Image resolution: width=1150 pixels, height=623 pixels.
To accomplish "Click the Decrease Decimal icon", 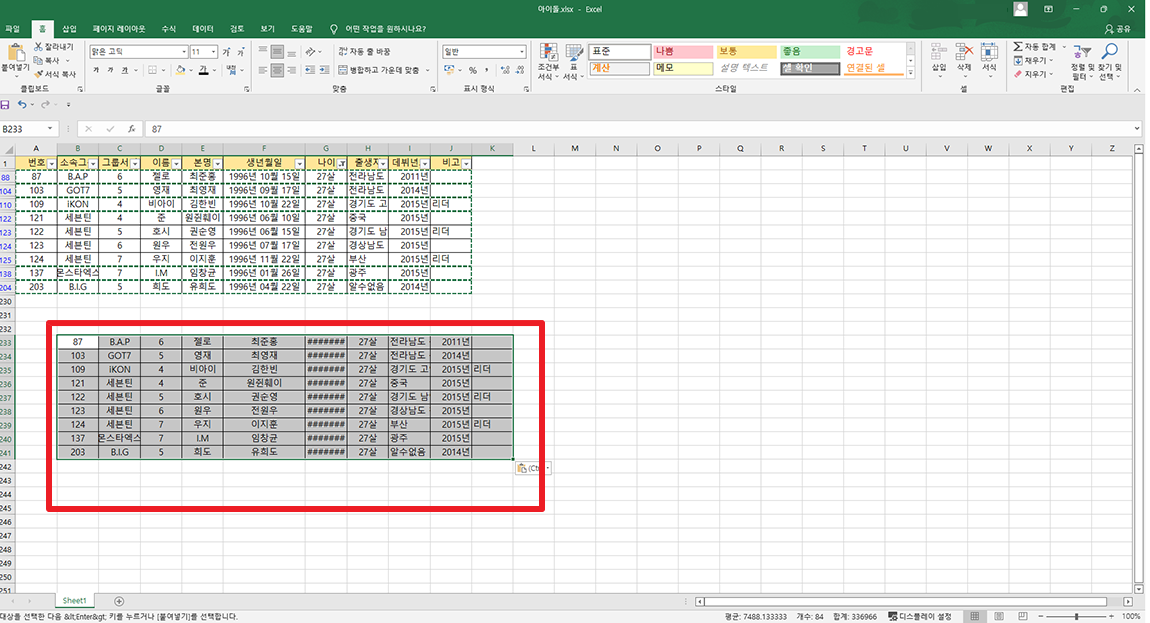I will click(x=520, y=70).
